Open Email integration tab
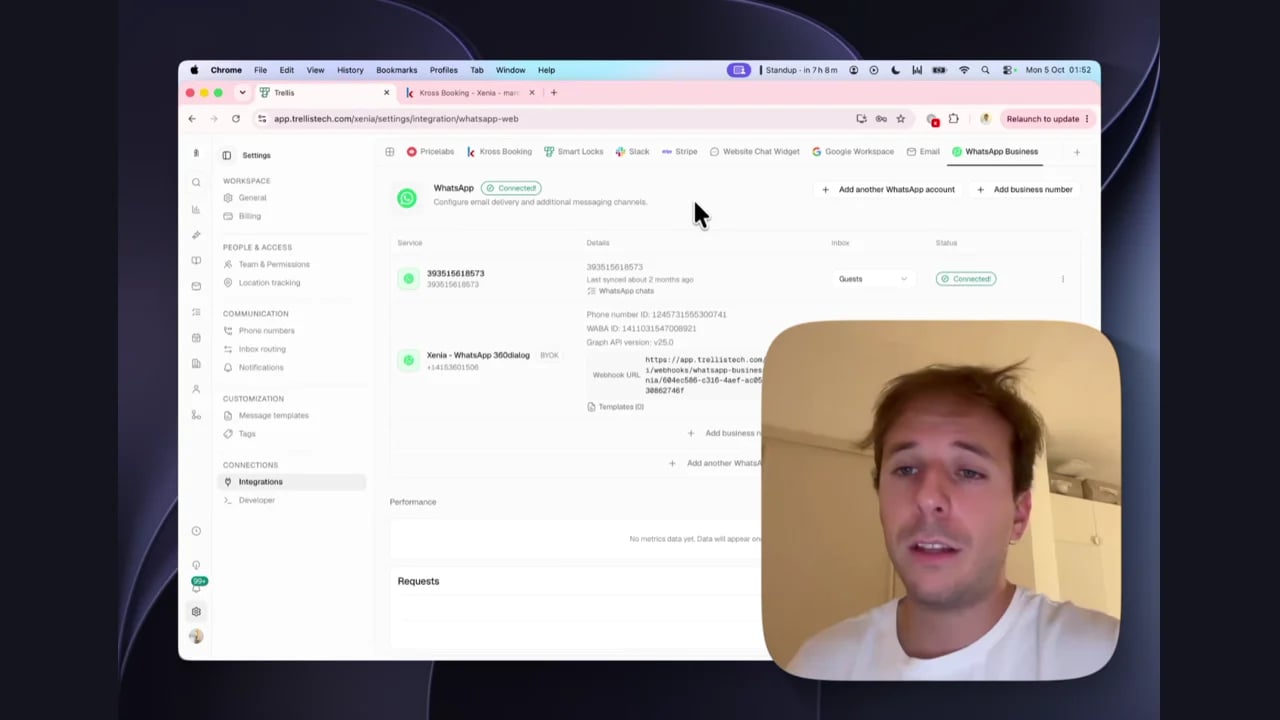 click(923, 152)
